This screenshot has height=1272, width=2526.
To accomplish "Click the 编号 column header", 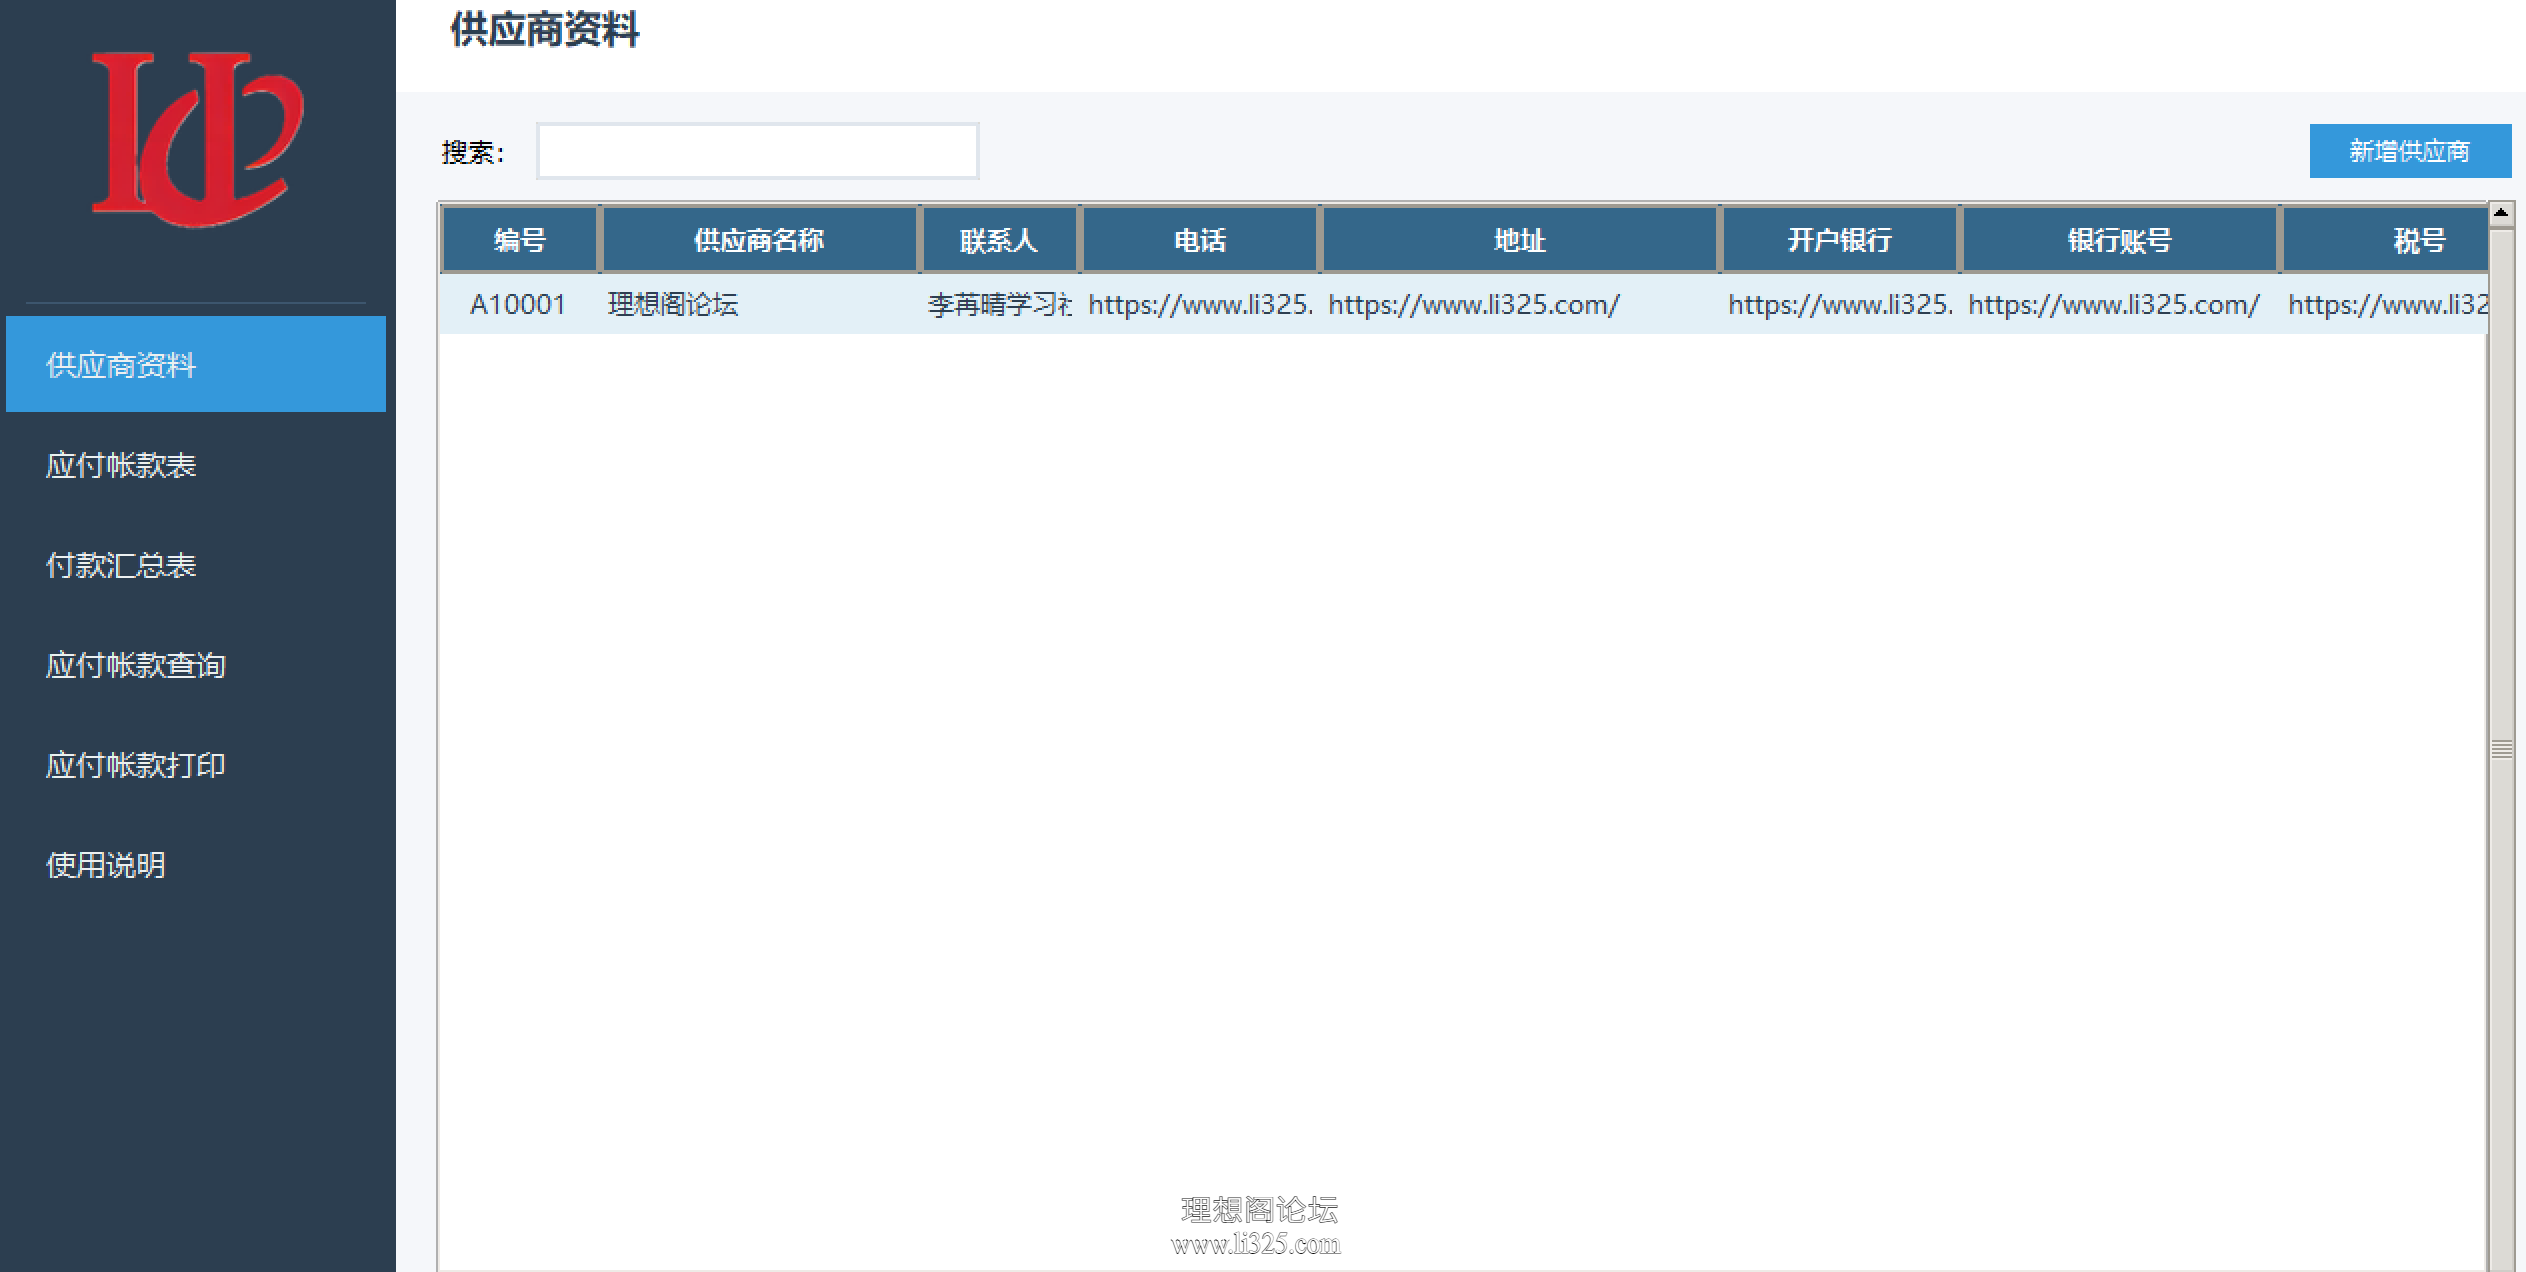I will [x=519, y=240].
